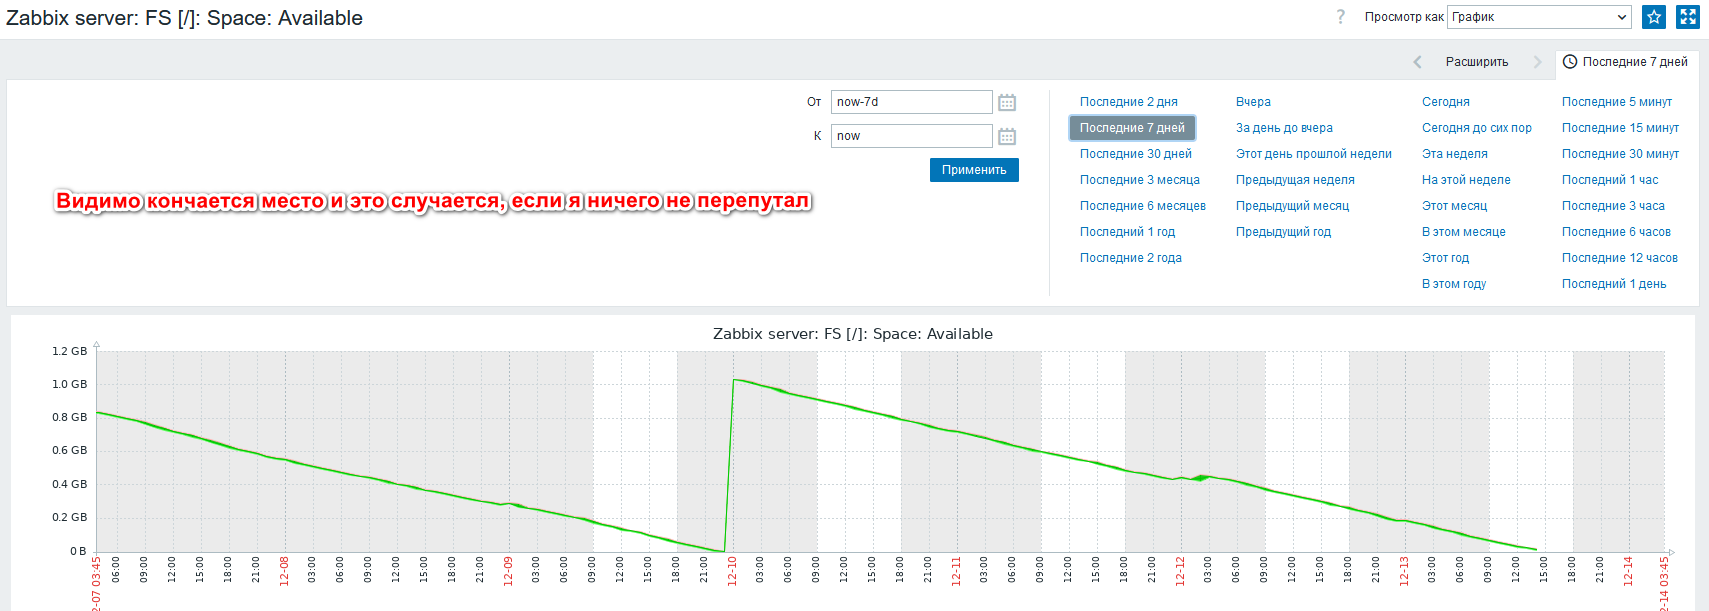Toggle Последние 7 дней time selector tab
Viewport: 1709px width, 611px height.
pos(1625,62)
